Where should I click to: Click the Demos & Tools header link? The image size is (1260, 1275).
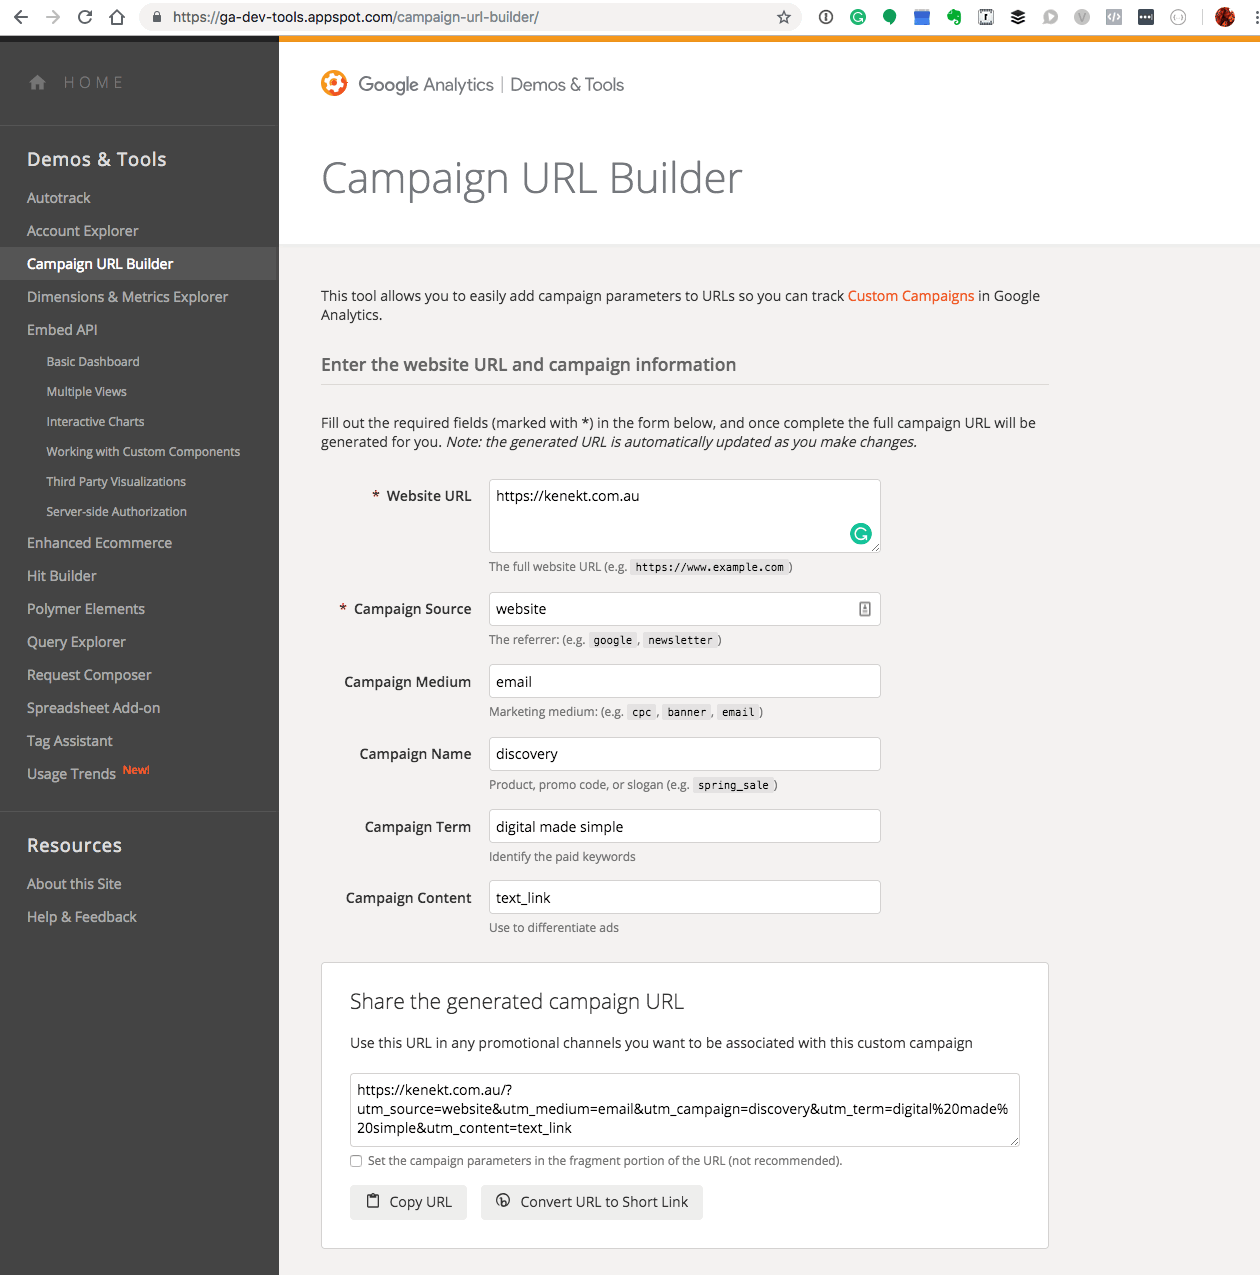pos(567,85)
